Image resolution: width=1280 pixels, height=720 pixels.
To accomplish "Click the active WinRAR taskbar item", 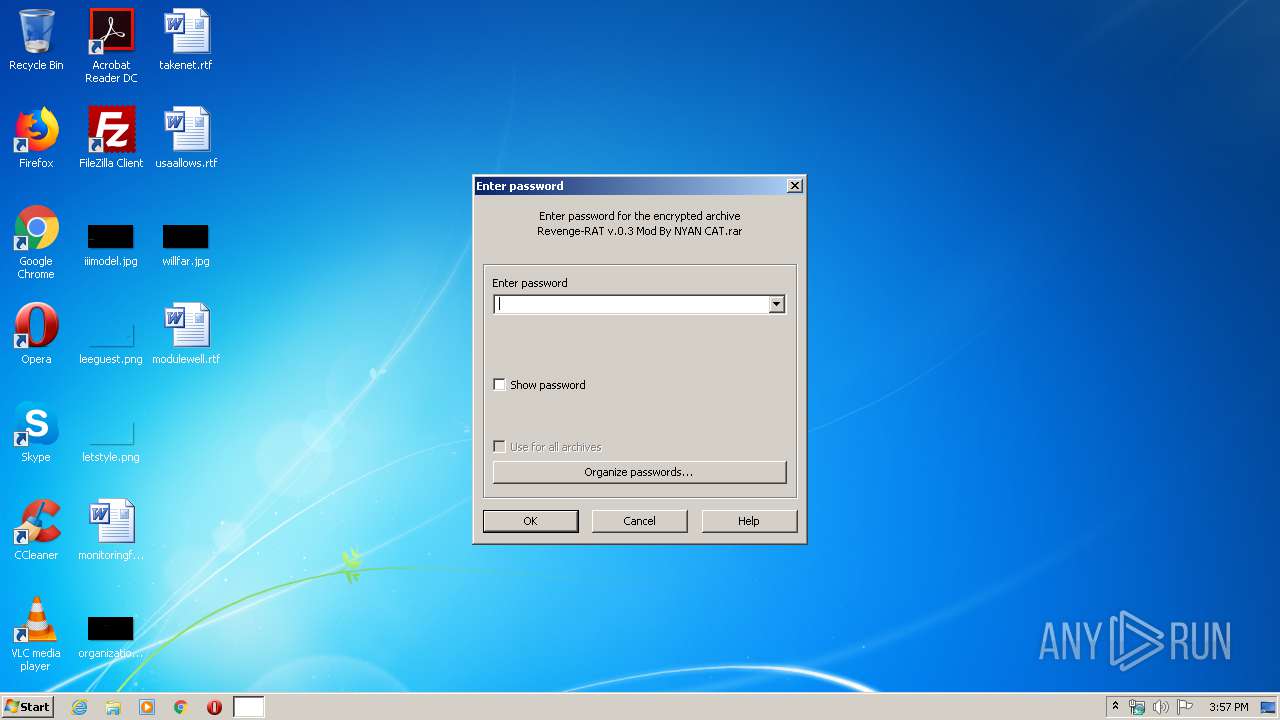I will 249,707.
